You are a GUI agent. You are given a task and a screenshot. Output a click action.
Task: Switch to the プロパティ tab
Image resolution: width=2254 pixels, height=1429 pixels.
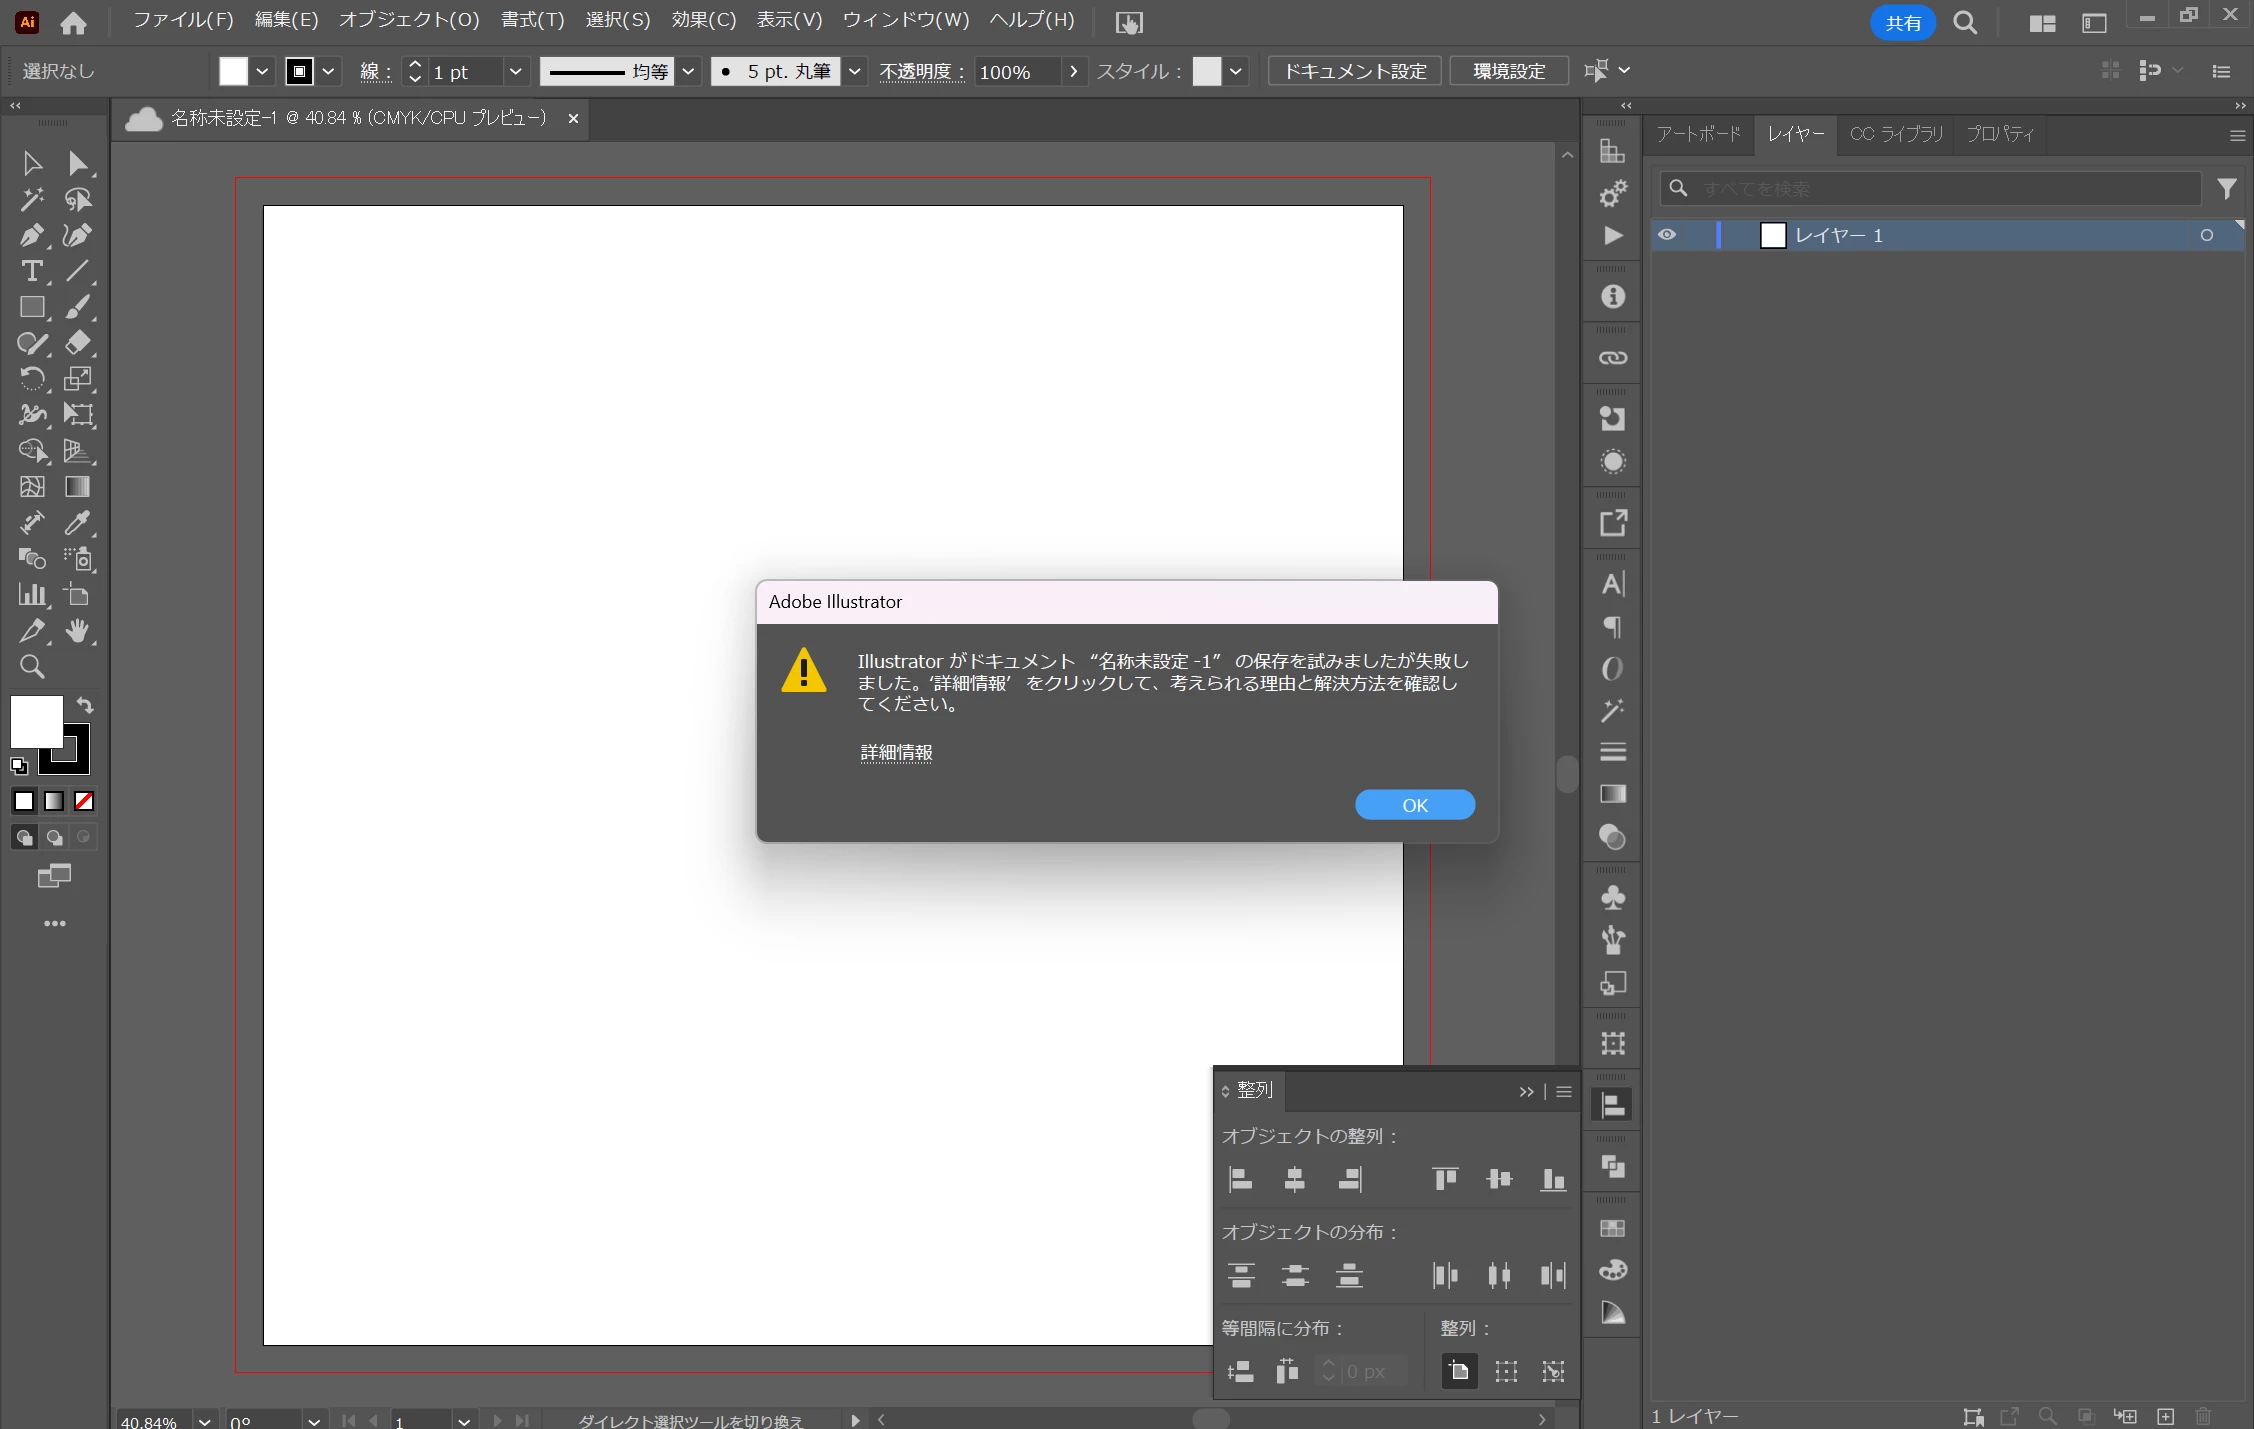[x=2000, y=134]
